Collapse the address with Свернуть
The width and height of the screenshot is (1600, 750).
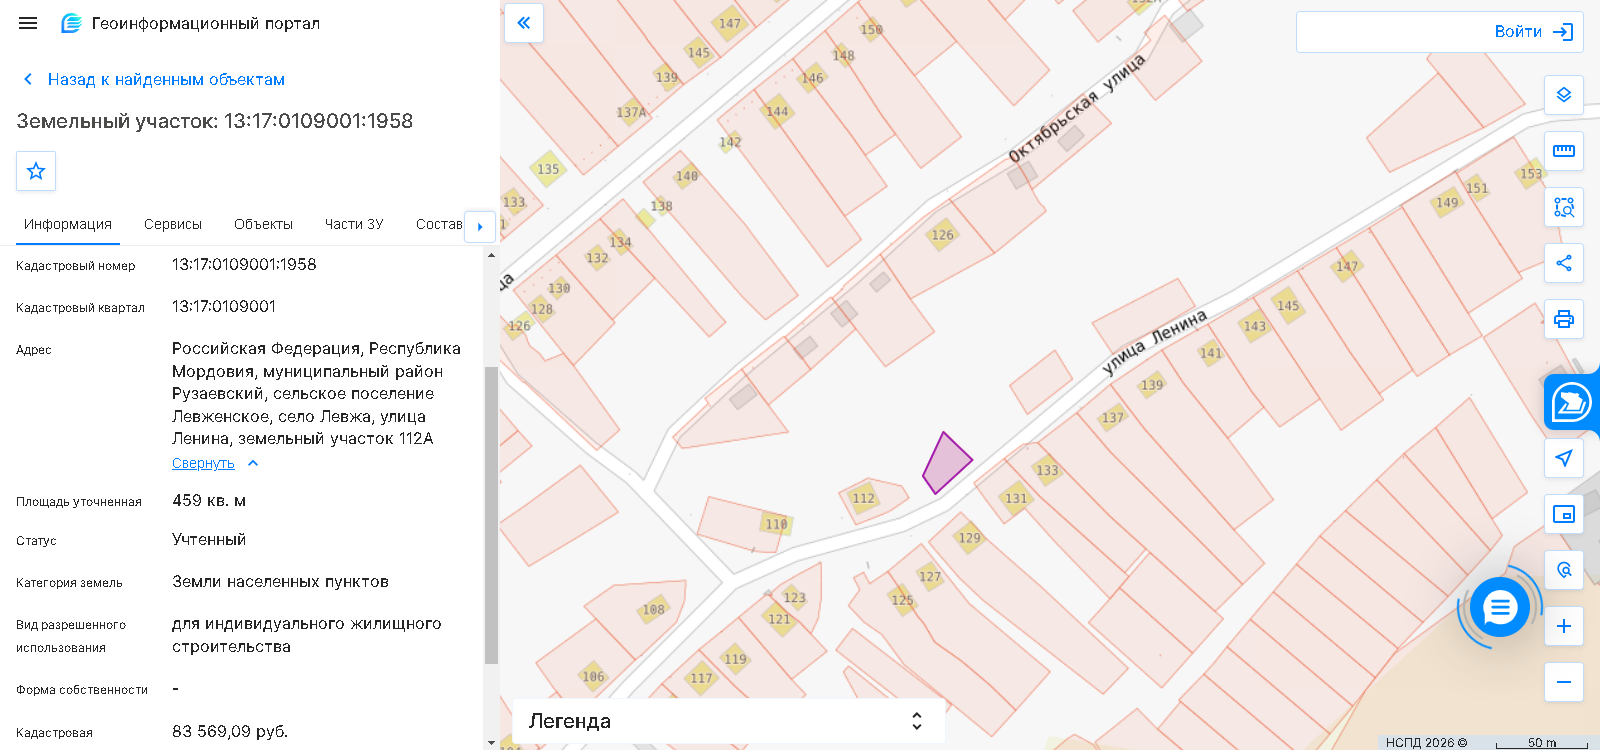click(x=215, y=463)
